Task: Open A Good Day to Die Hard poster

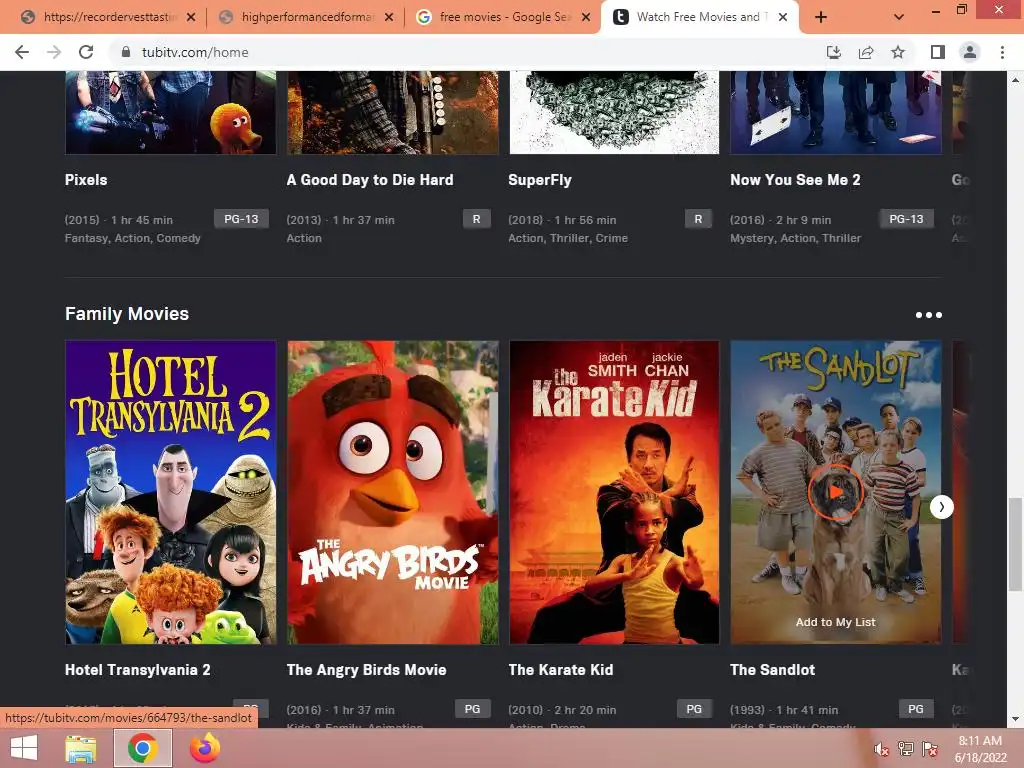Action: pyautogui.click(x=392, y=112)
